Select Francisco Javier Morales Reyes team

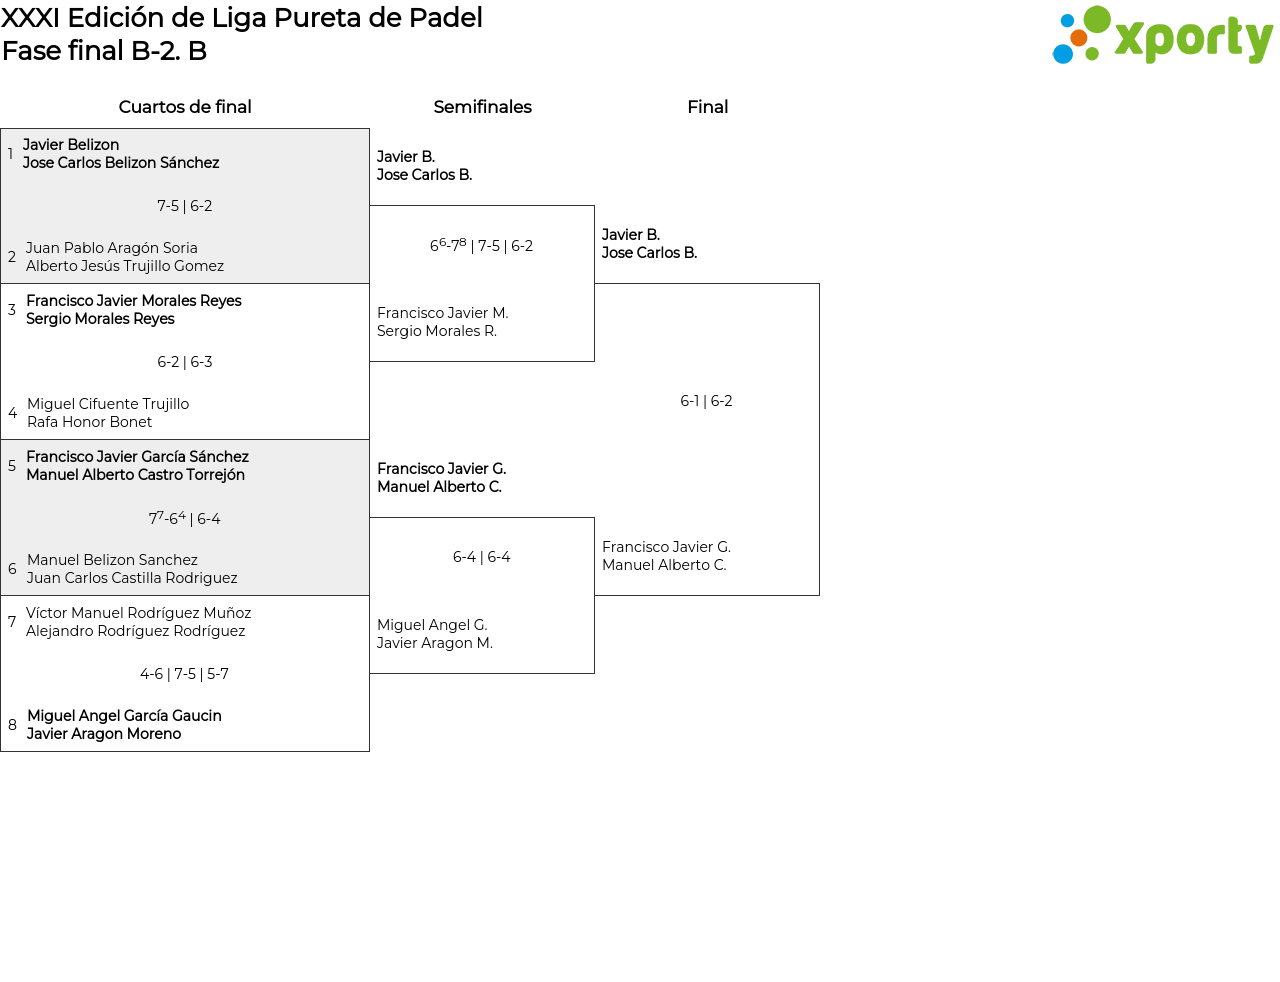point(133,310)
